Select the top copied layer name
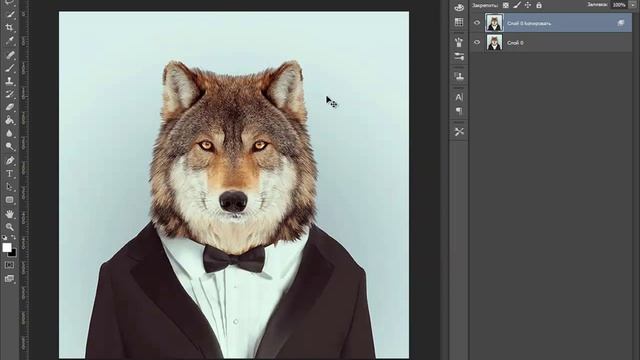 pyautogui.click(x=529, y=23)
